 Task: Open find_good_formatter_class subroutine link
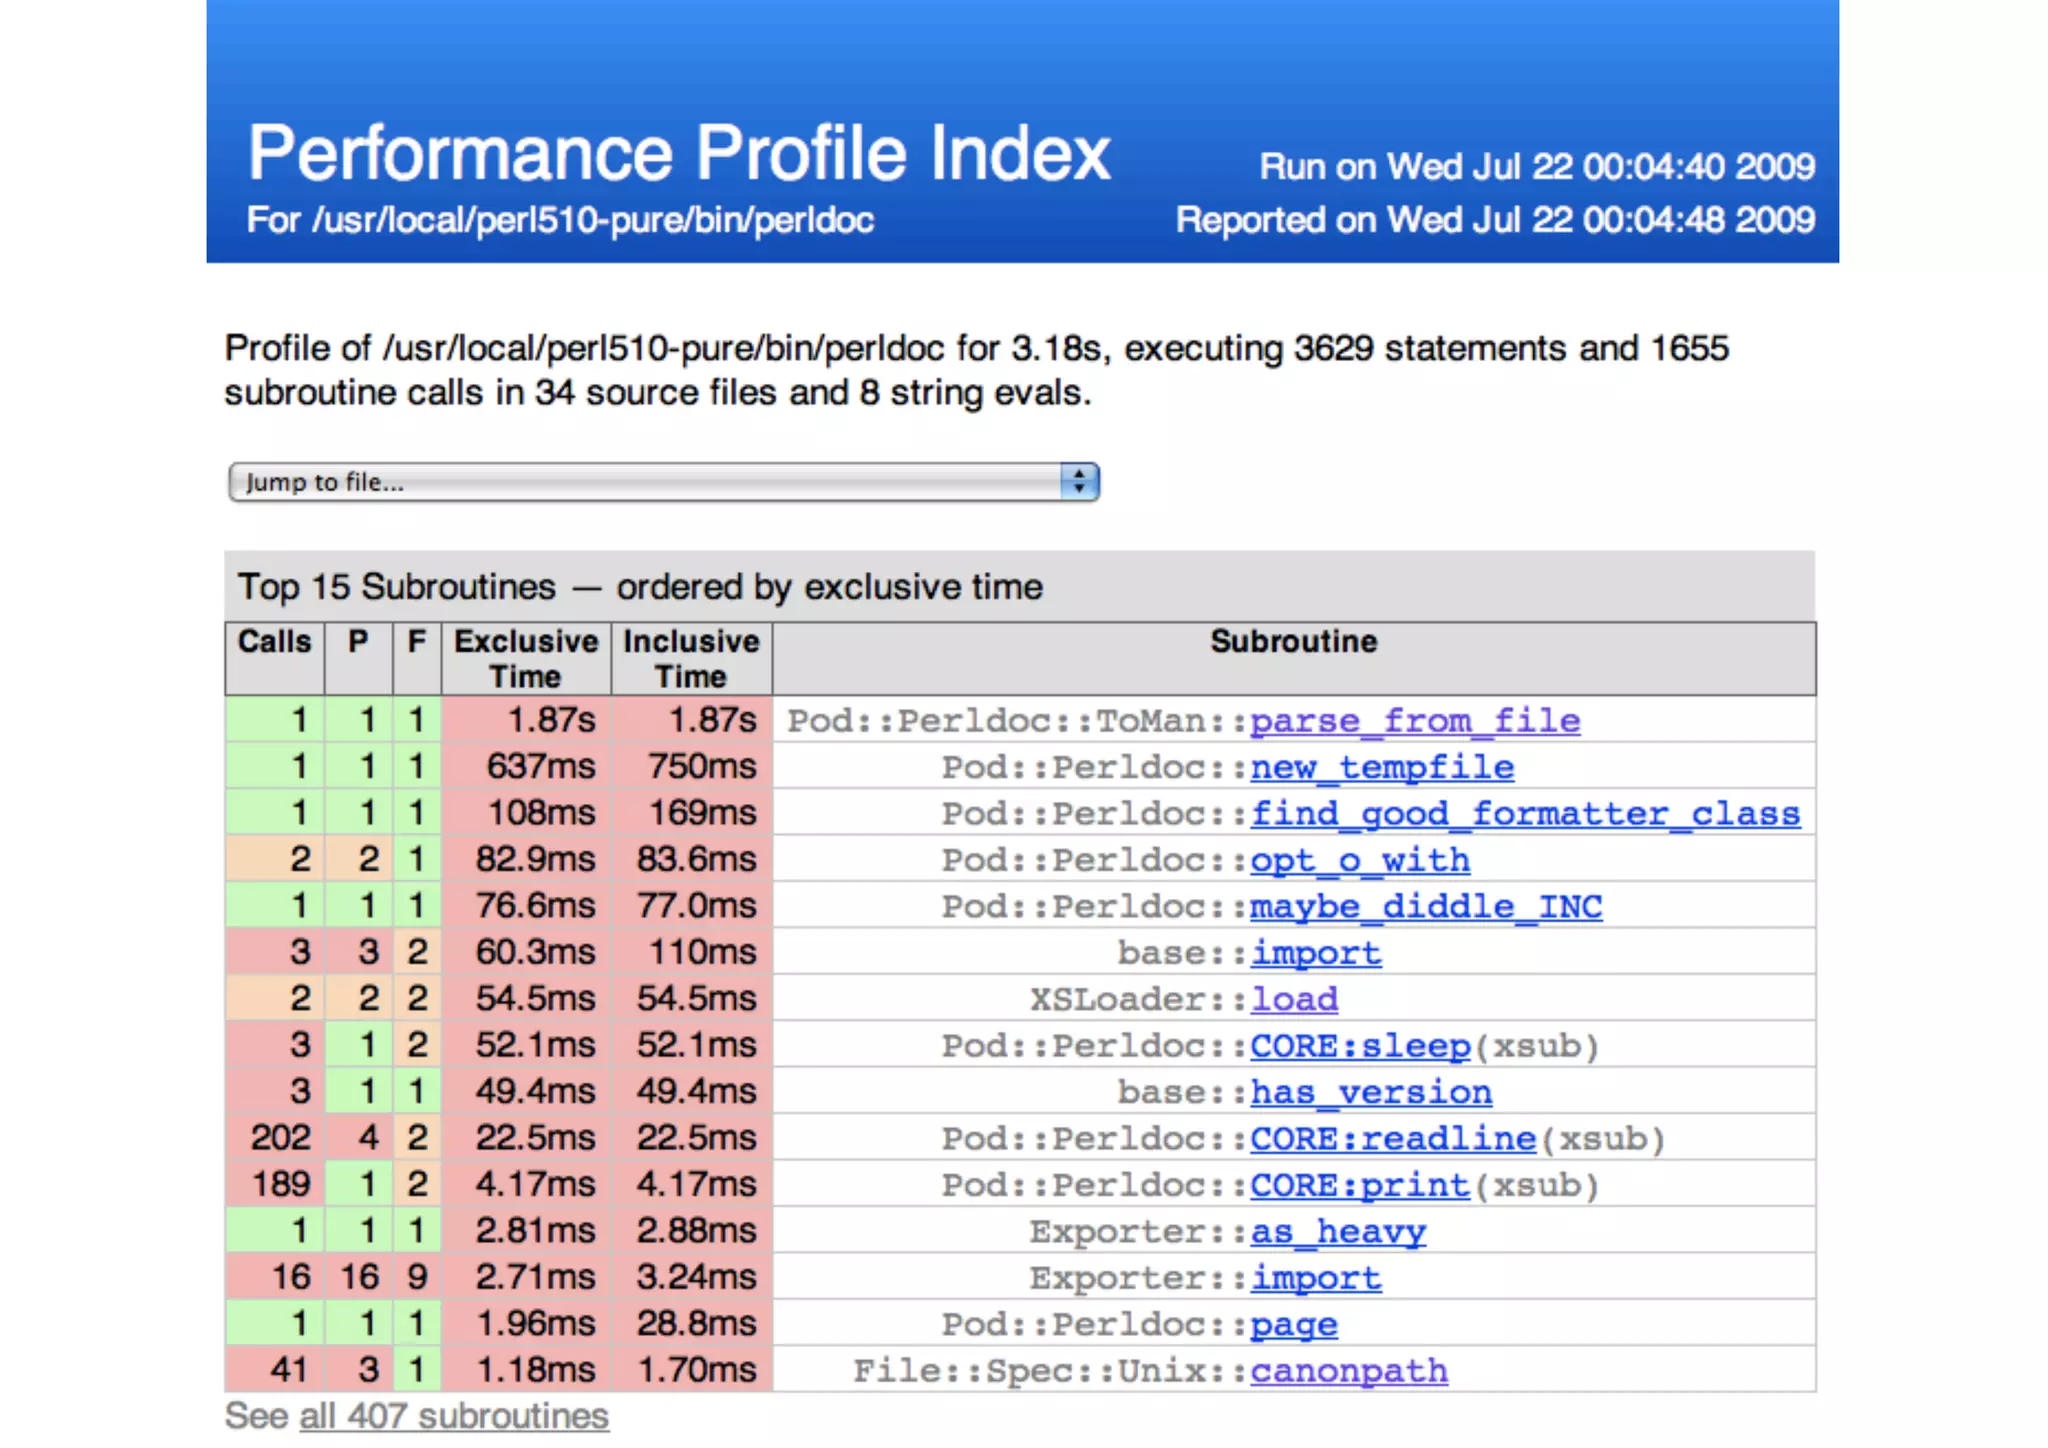(x=1524, y=813)
